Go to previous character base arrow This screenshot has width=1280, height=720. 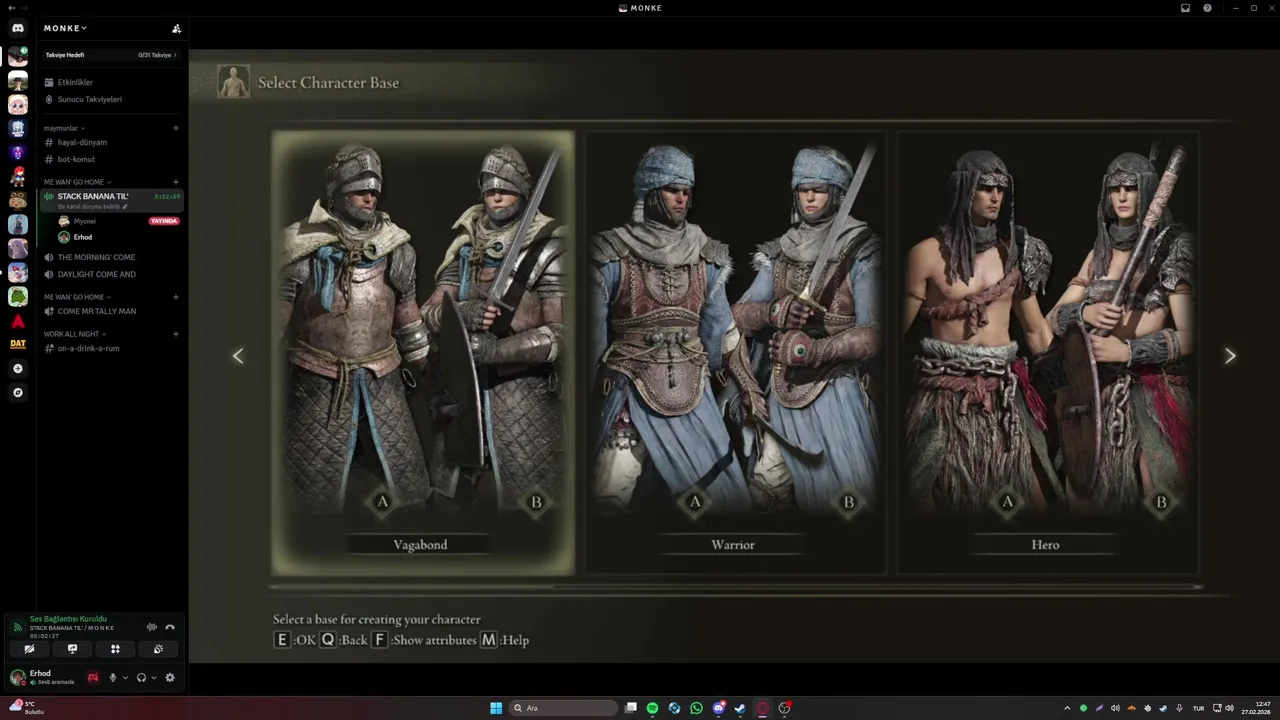tap(238, 356)
